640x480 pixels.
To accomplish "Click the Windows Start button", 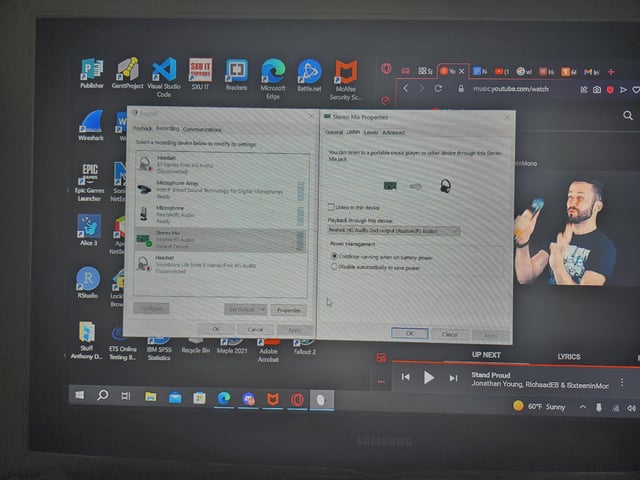I will [80, 395].
